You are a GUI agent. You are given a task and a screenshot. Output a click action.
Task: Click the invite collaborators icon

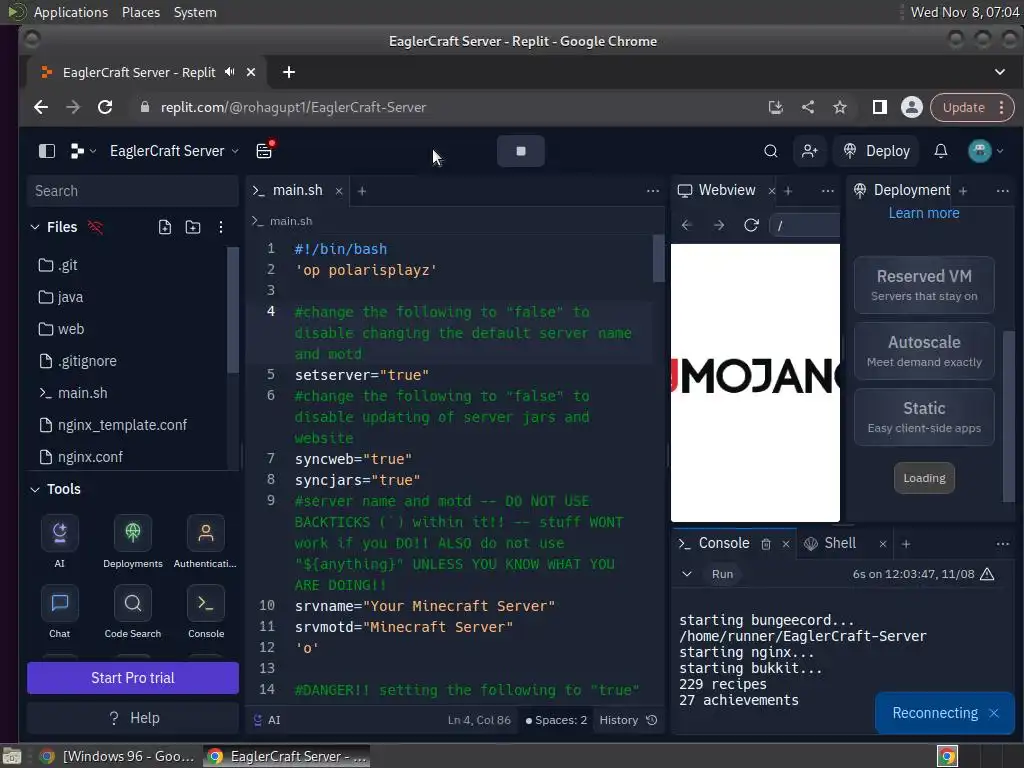pyautogui.click(x=810, y=151)
